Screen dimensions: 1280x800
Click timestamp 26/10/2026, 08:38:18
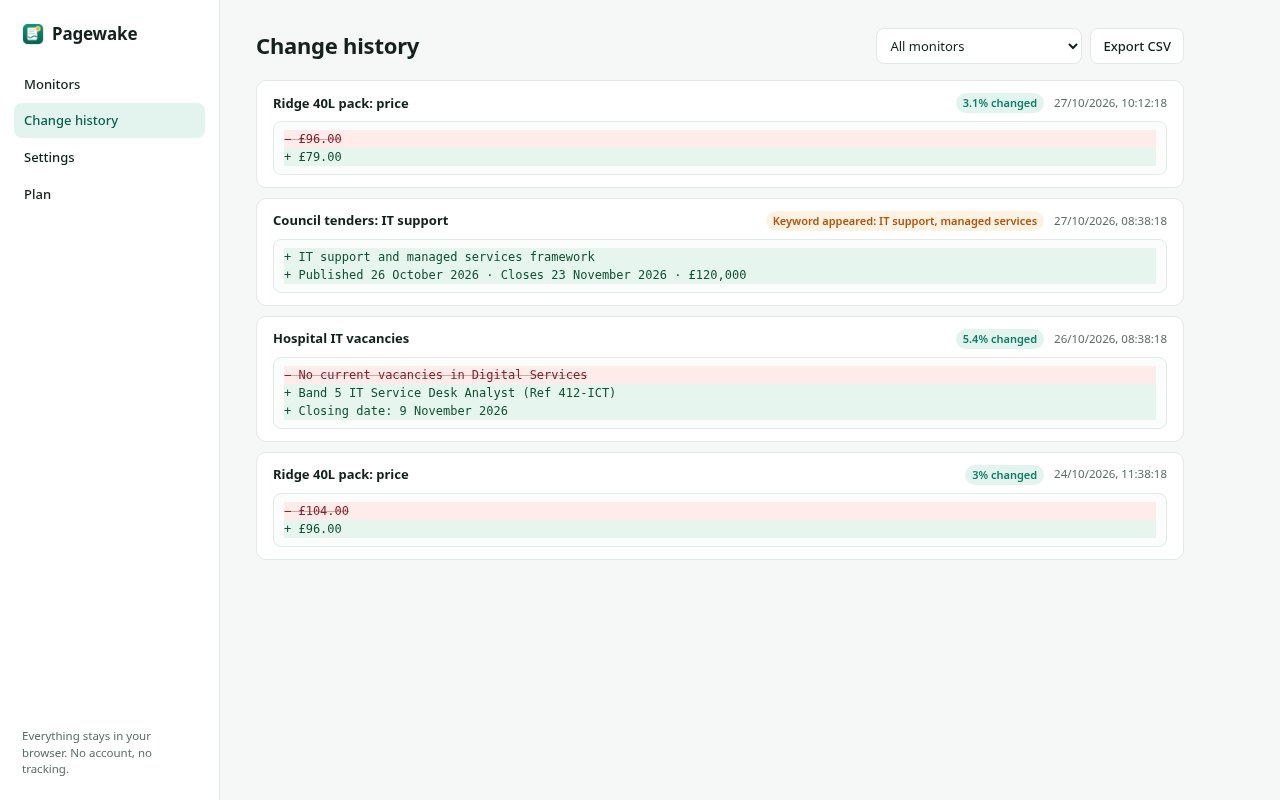pyautogui.click(x=1110, y=339)
